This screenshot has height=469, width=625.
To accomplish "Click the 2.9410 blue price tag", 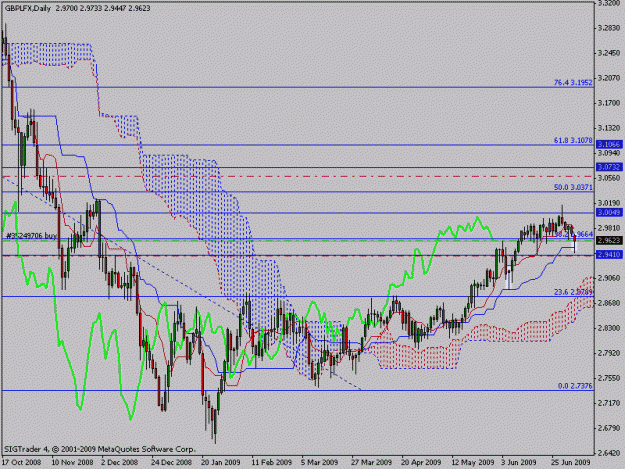I will click(609, 254).
